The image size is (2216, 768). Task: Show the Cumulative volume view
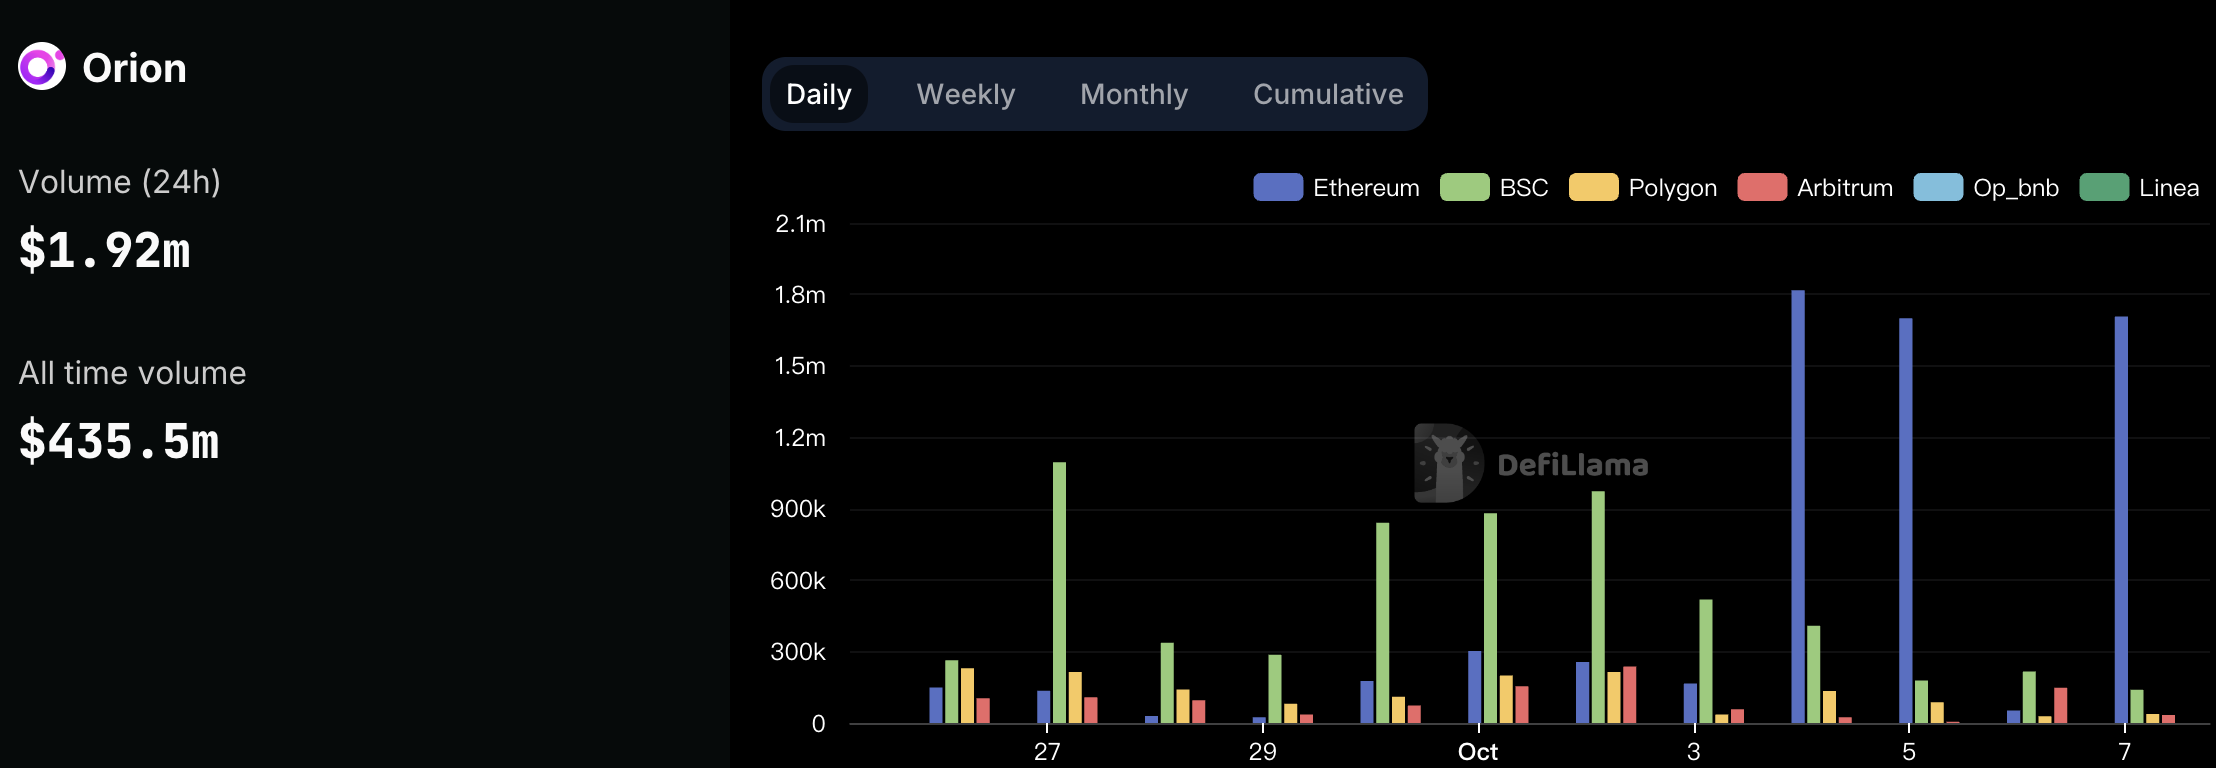coord(1327,94)
